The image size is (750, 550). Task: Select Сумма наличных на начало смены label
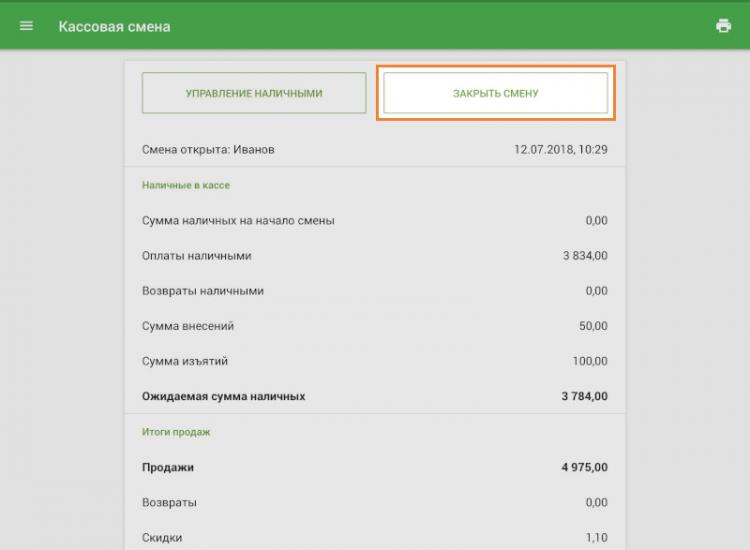tap(238, 221)
